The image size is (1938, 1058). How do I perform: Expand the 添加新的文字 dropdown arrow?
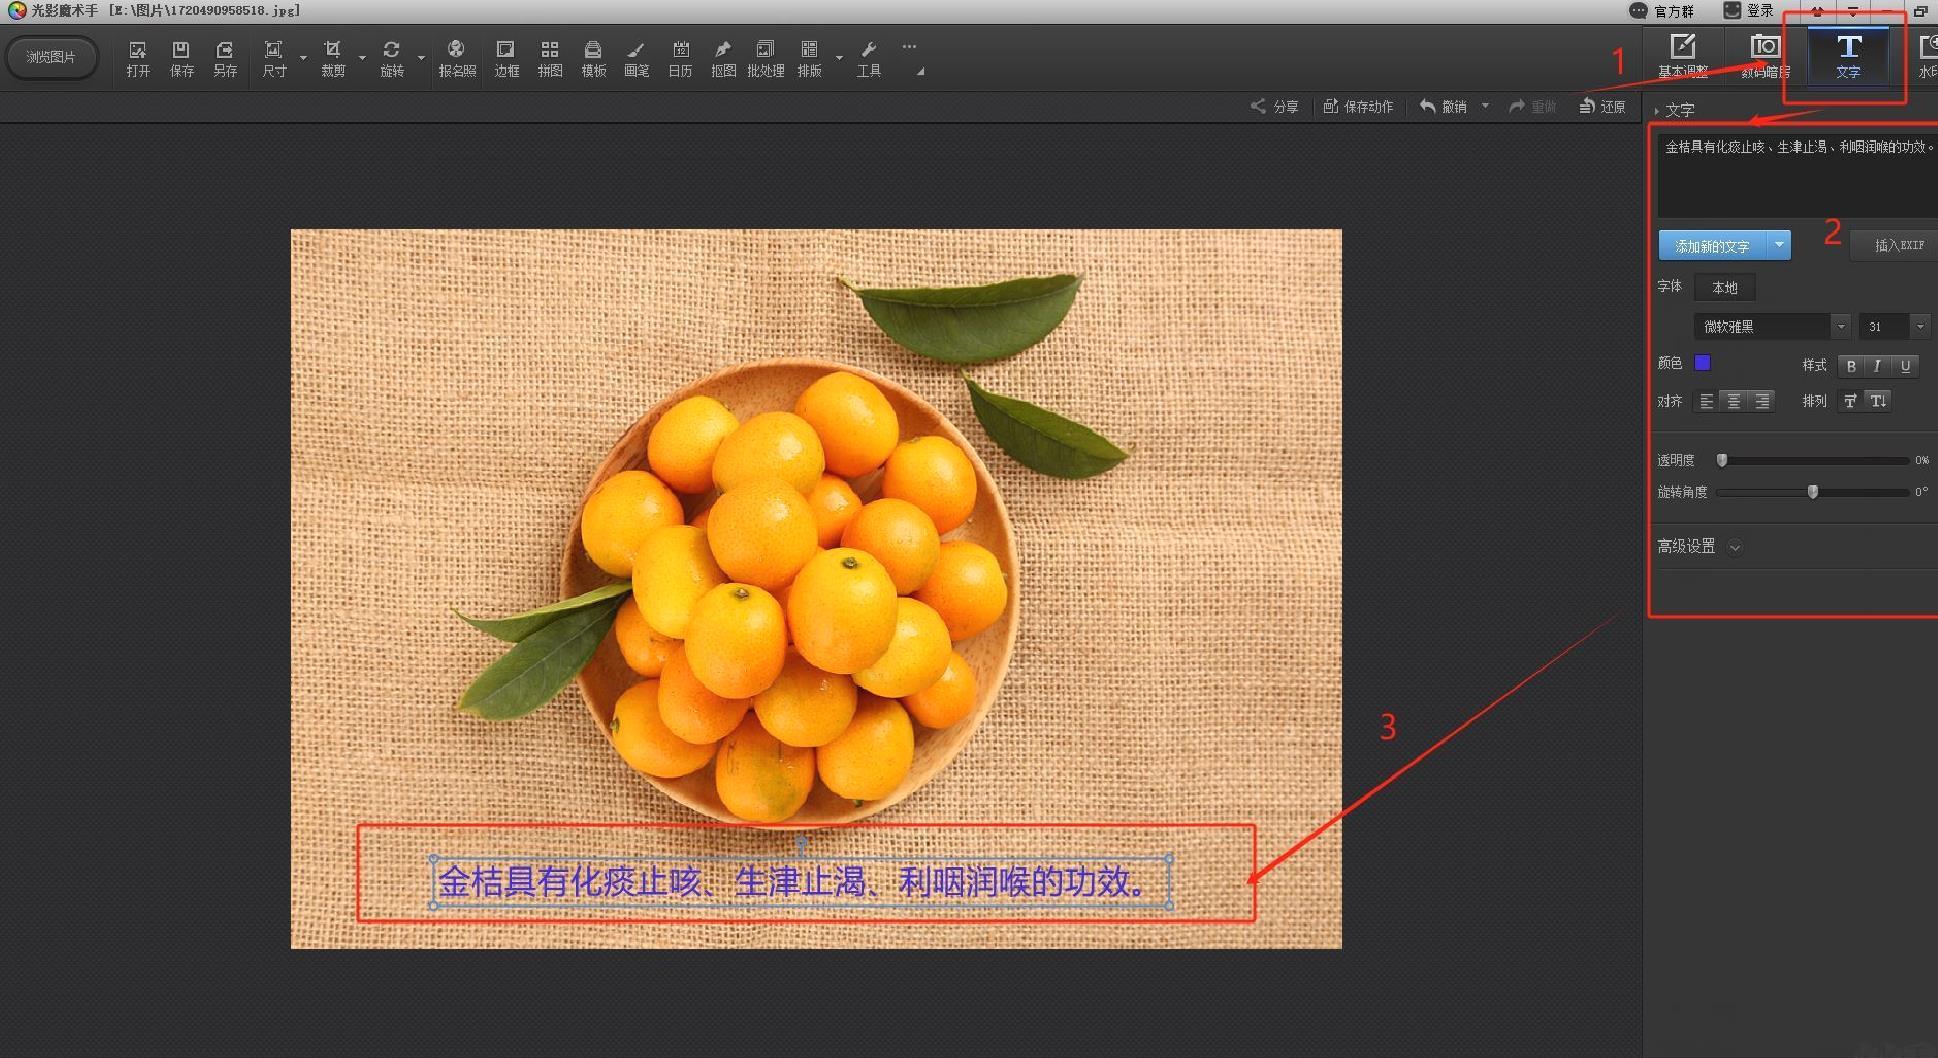(x=1779, y=245)
